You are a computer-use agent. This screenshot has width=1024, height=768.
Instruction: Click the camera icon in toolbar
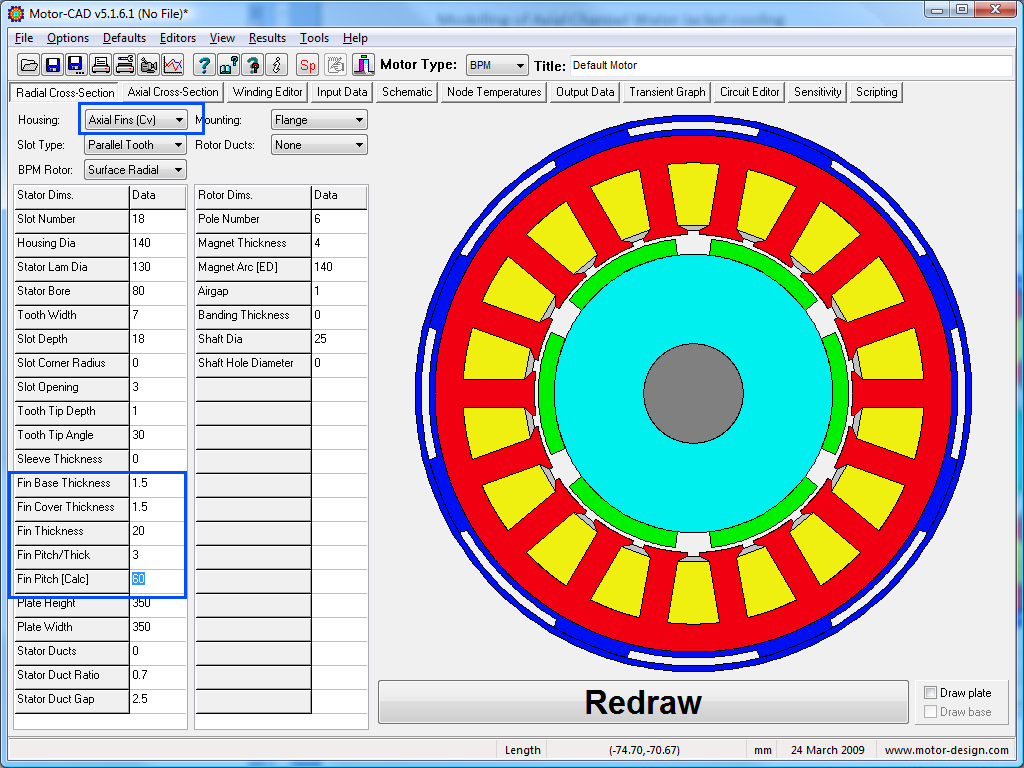(149, 65)
